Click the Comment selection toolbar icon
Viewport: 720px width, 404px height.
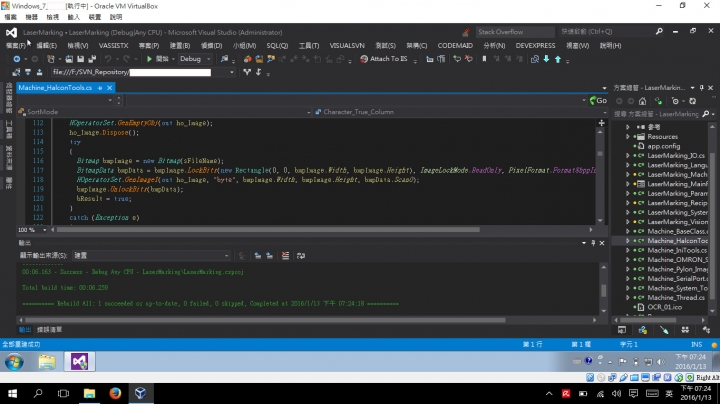(x=457, y=59)
